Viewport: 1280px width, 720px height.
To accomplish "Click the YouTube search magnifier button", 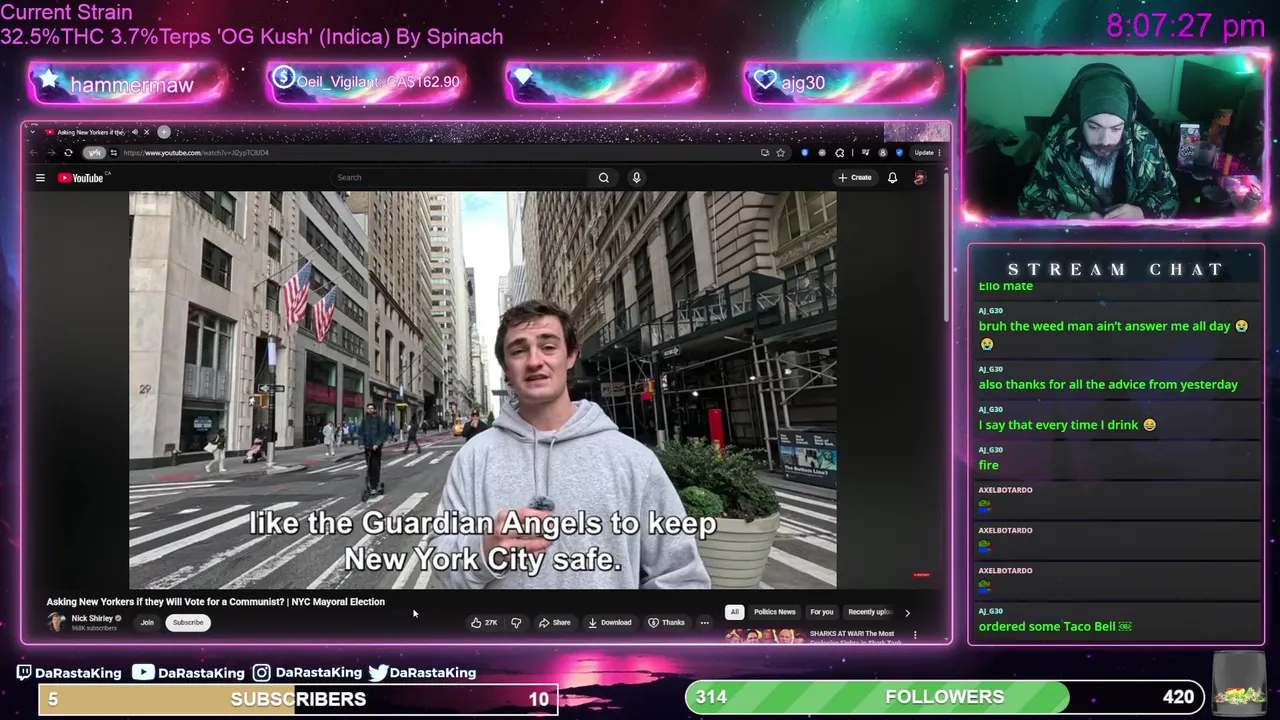I will (604, 178).
